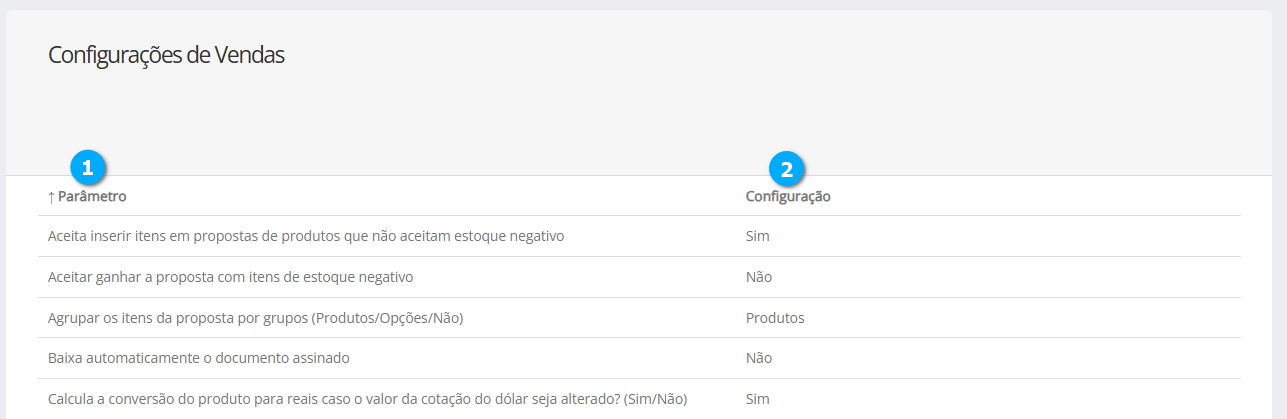Screen dimensions: 1287x419
Task: Click the empty gray banner below the title
Action: (640, 120)
